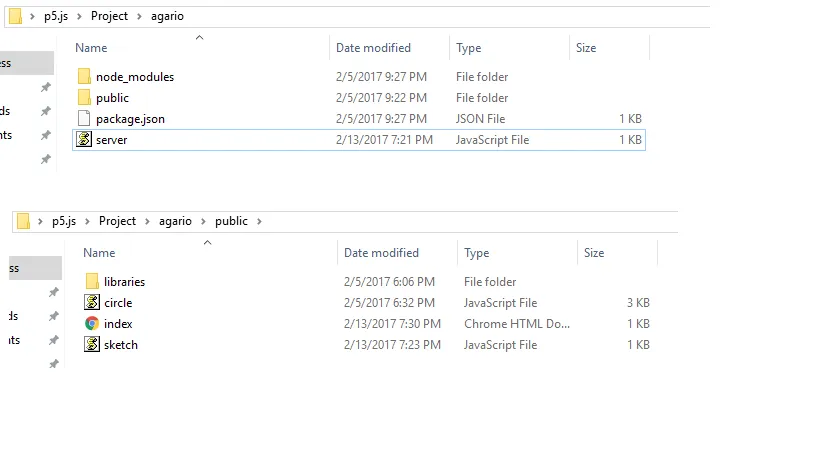The width and height of the screenshot is (819, 460).
Task: Click the circle JavaScript file icon
Action: (92, 303)
